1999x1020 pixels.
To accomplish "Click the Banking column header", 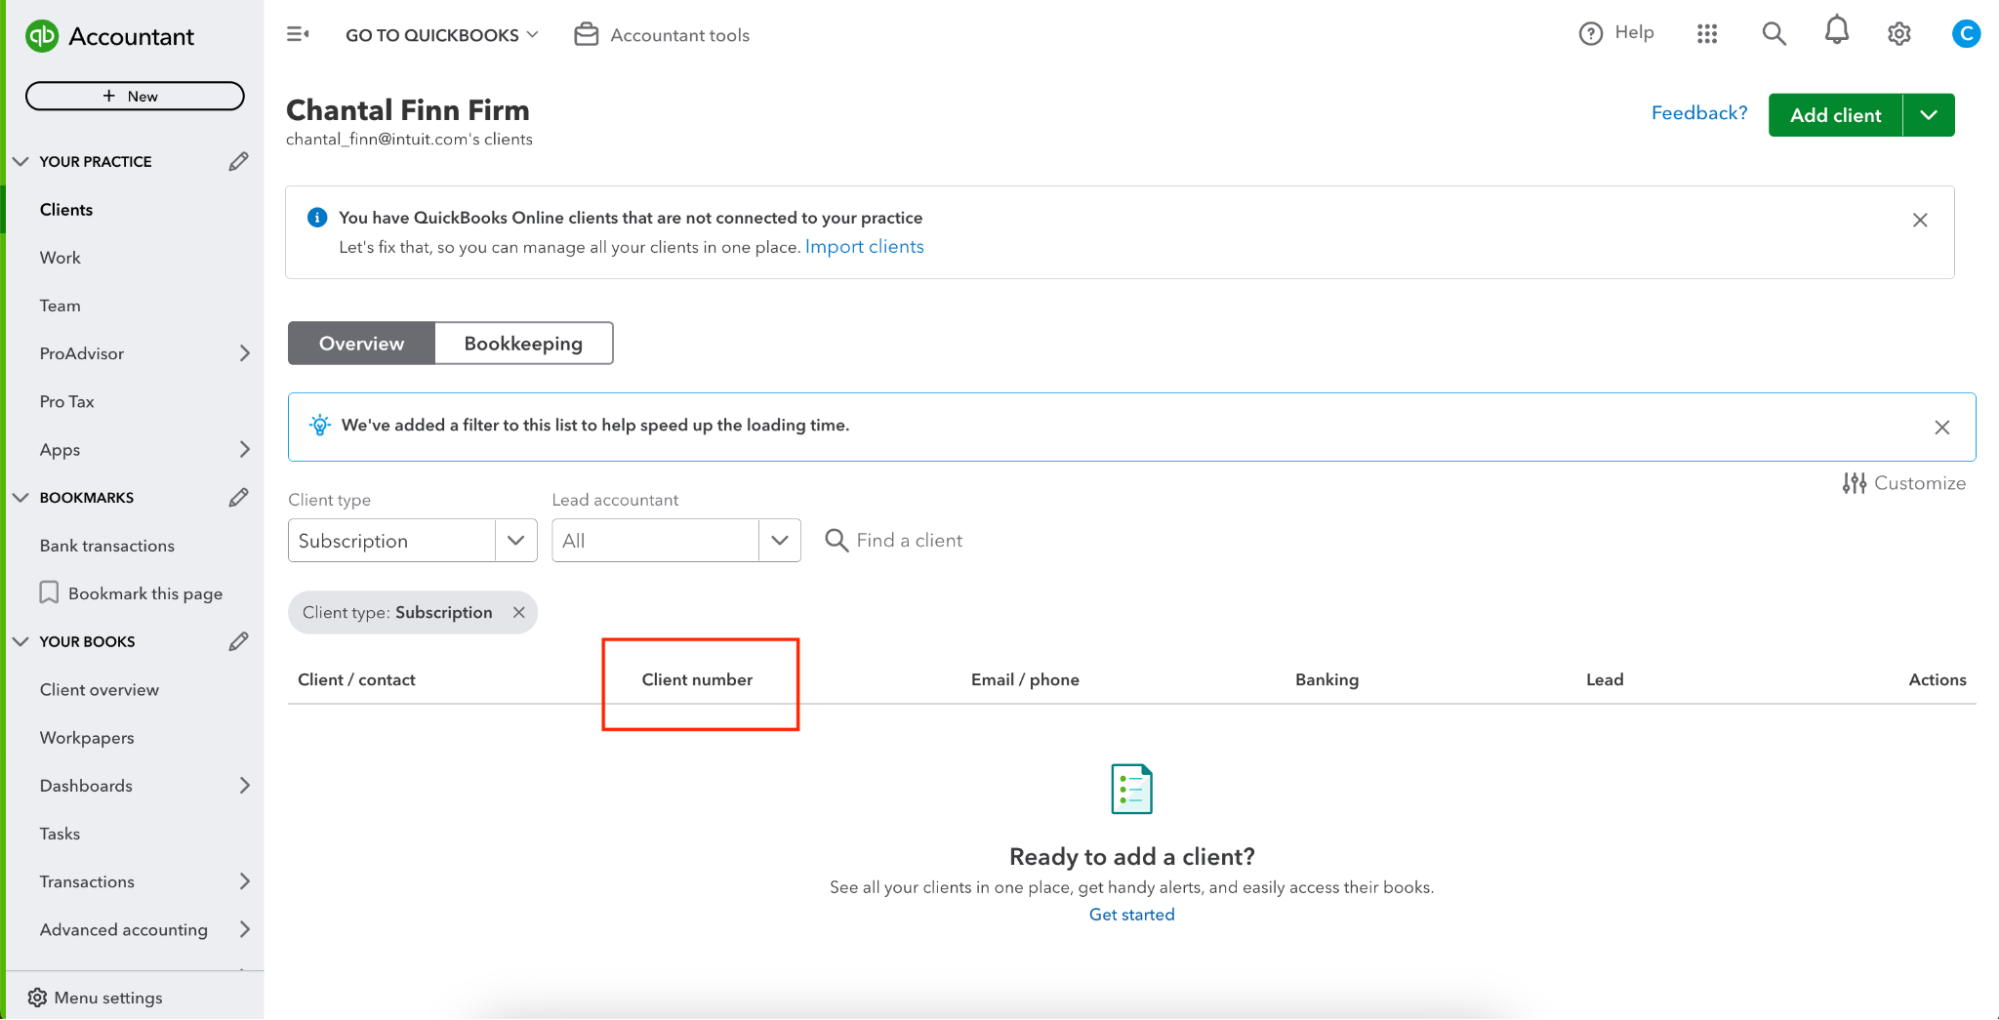I will coord(1326,679).
